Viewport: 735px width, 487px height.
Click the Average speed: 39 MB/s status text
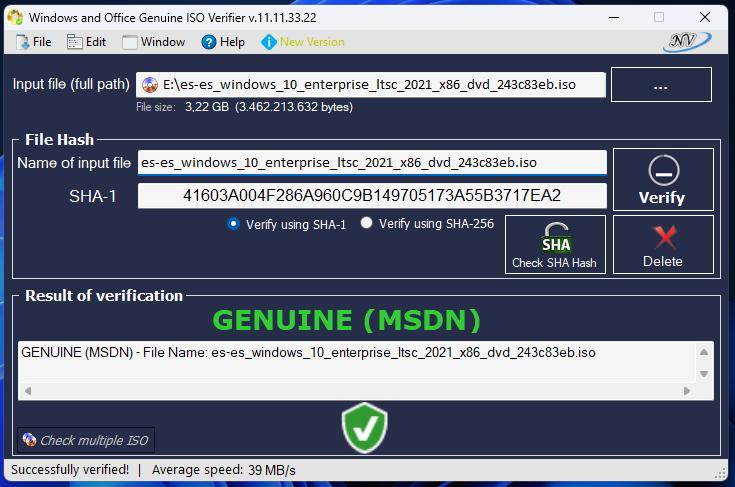[224, 470]
